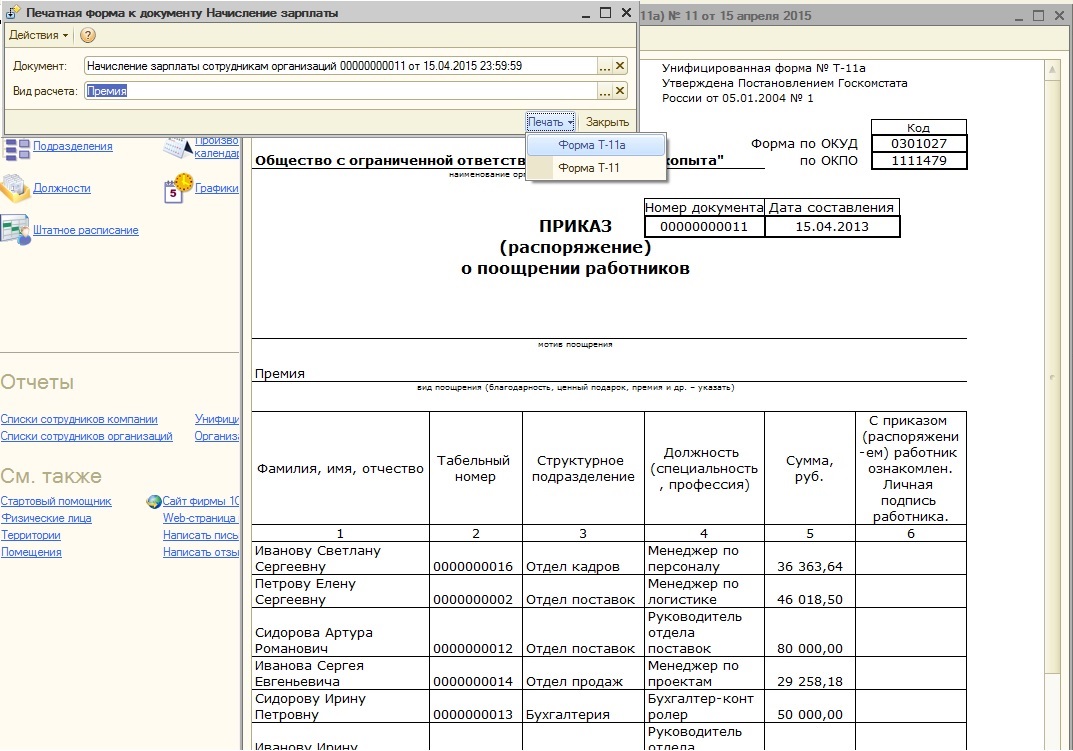This screenshot has width=1073, height=751.
Task: Click the production calendar icon
Action: tap(177, 147)
